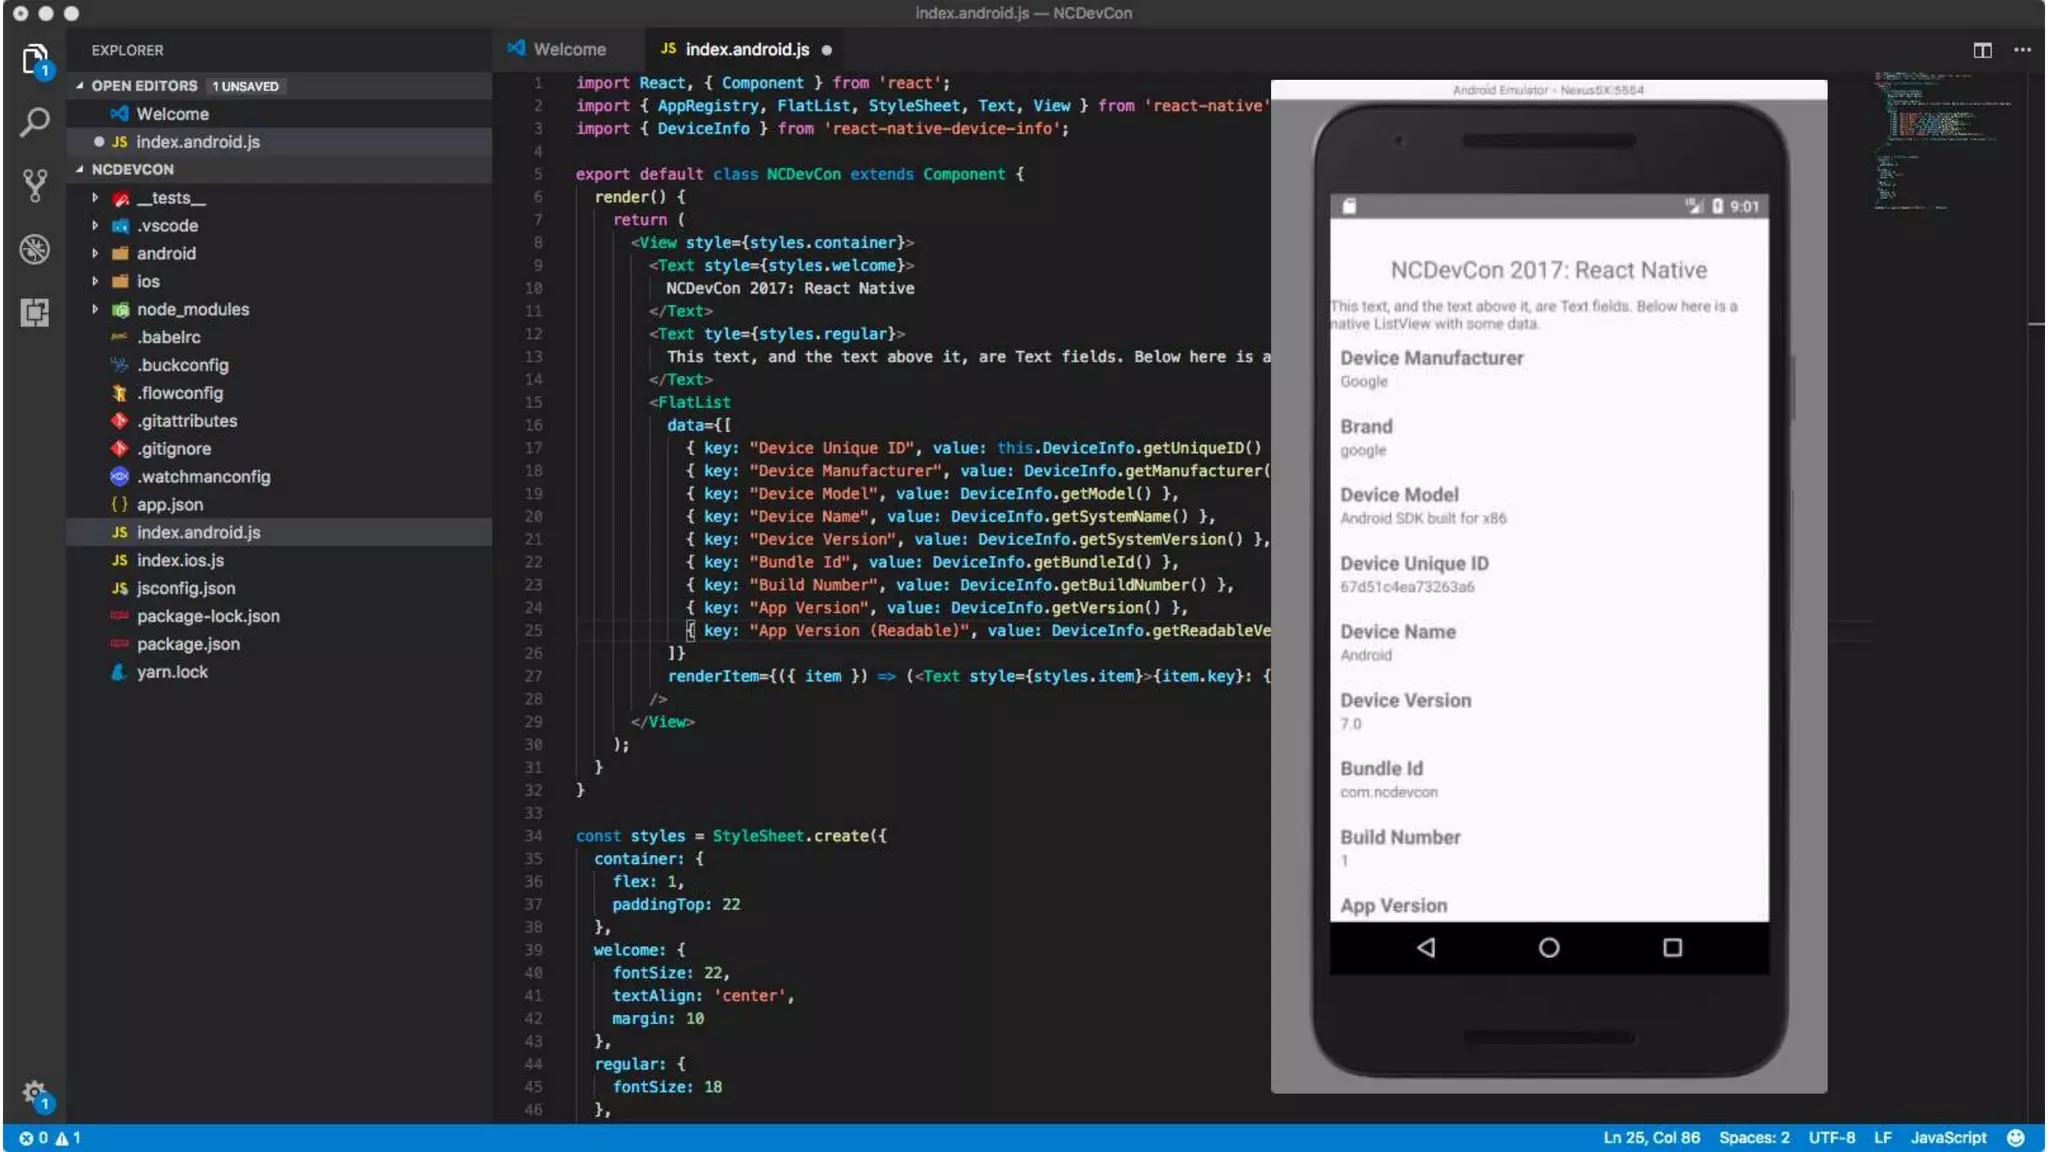Expand the node_modules folder

(x=192, y=310)
